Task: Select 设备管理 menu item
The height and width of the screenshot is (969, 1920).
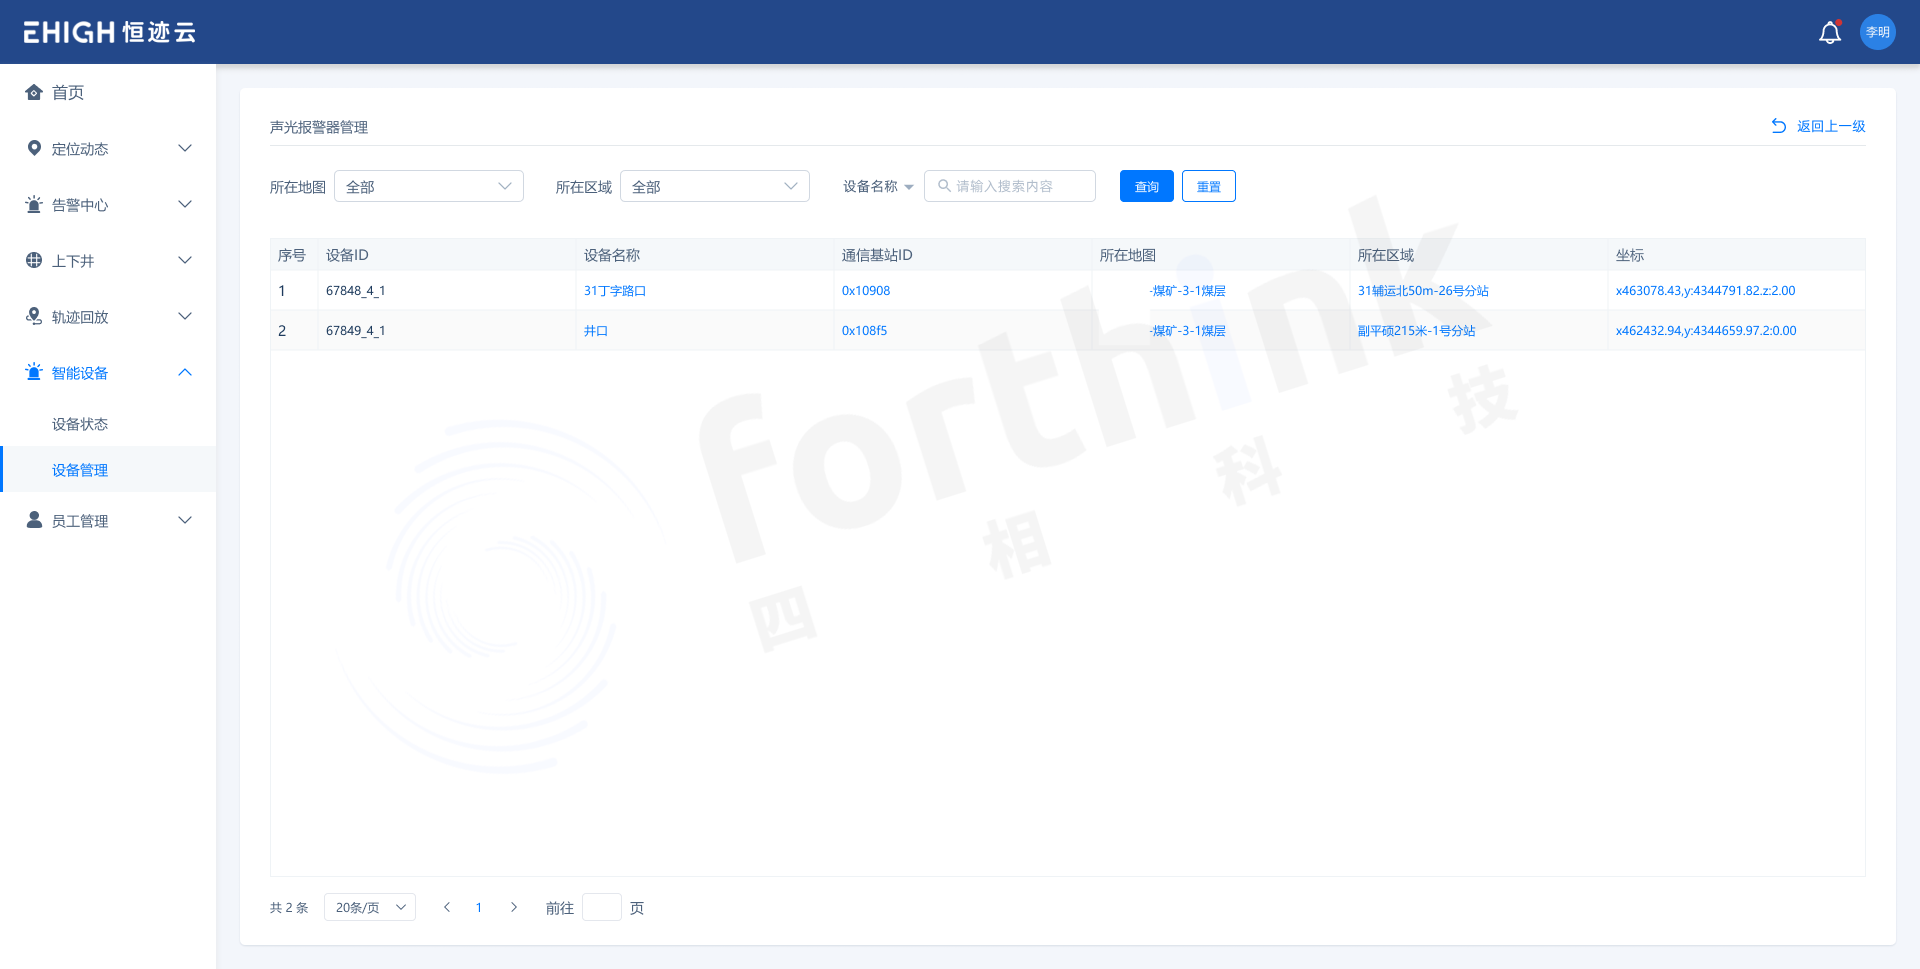Action: click(x=80, y=469)
